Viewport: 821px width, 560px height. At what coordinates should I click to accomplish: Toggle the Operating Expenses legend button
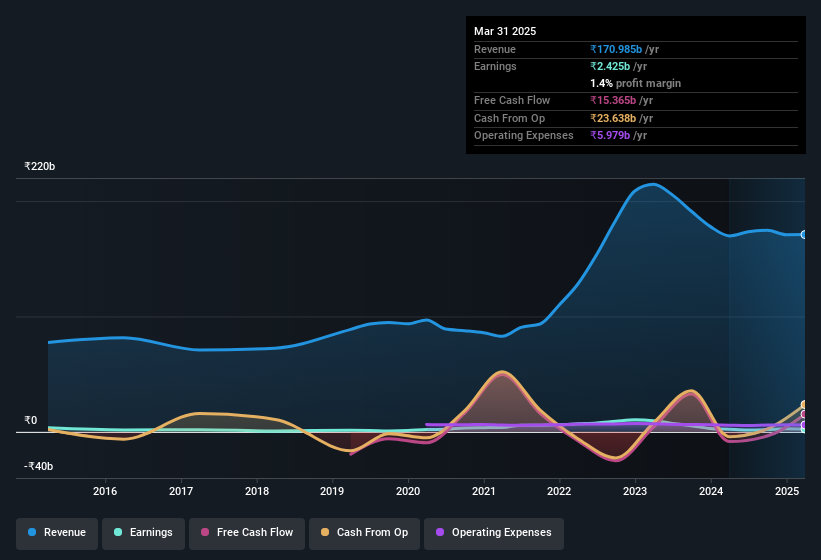pos(494,533)
